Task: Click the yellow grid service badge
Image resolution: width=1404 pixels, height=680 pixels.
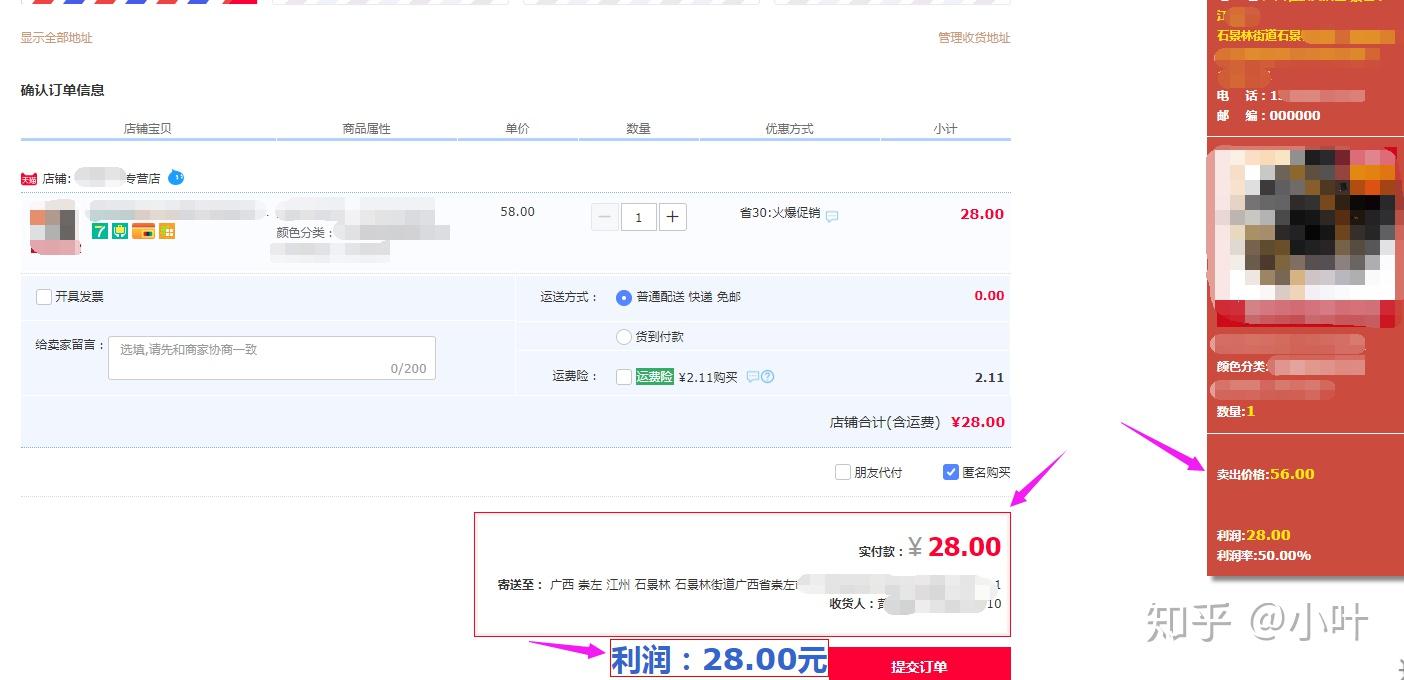Action: (167, 231)
